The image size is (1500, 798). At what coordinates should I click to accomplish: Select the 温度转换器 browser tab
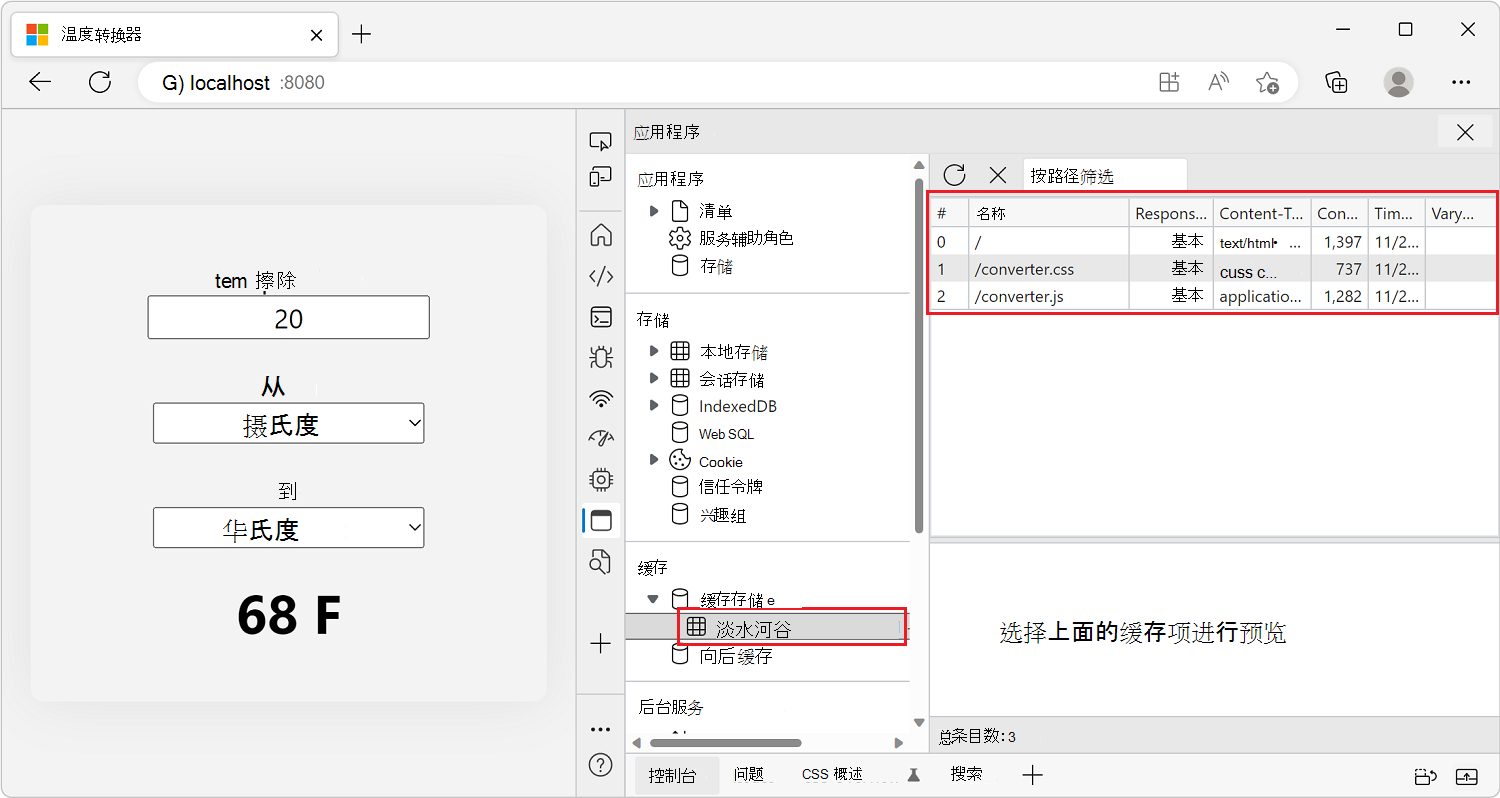175,34
